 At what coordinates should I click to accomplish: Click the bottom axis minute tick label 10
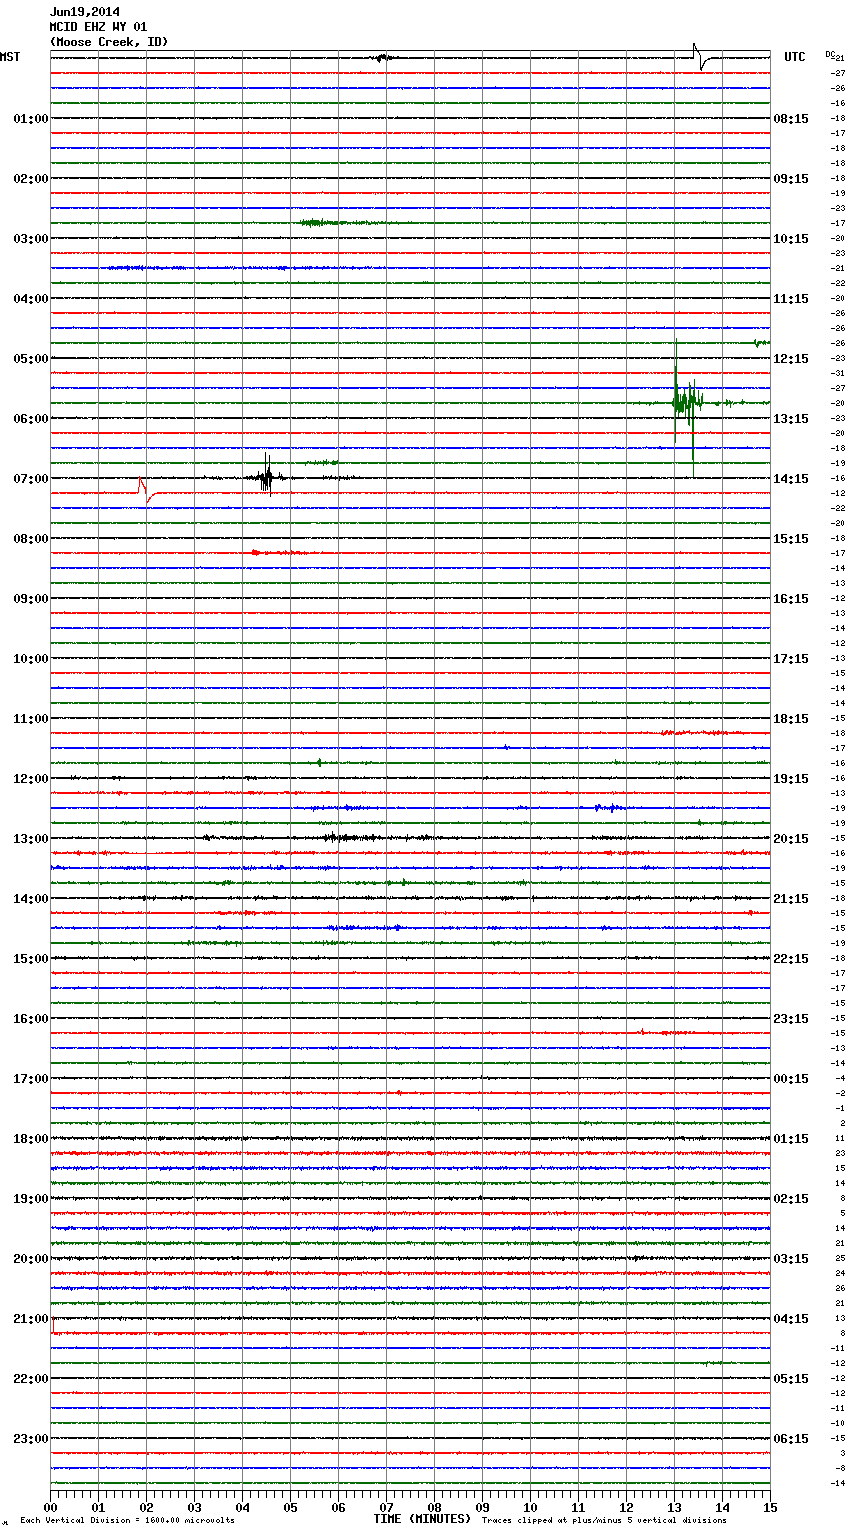click(x=530, y=1507)
